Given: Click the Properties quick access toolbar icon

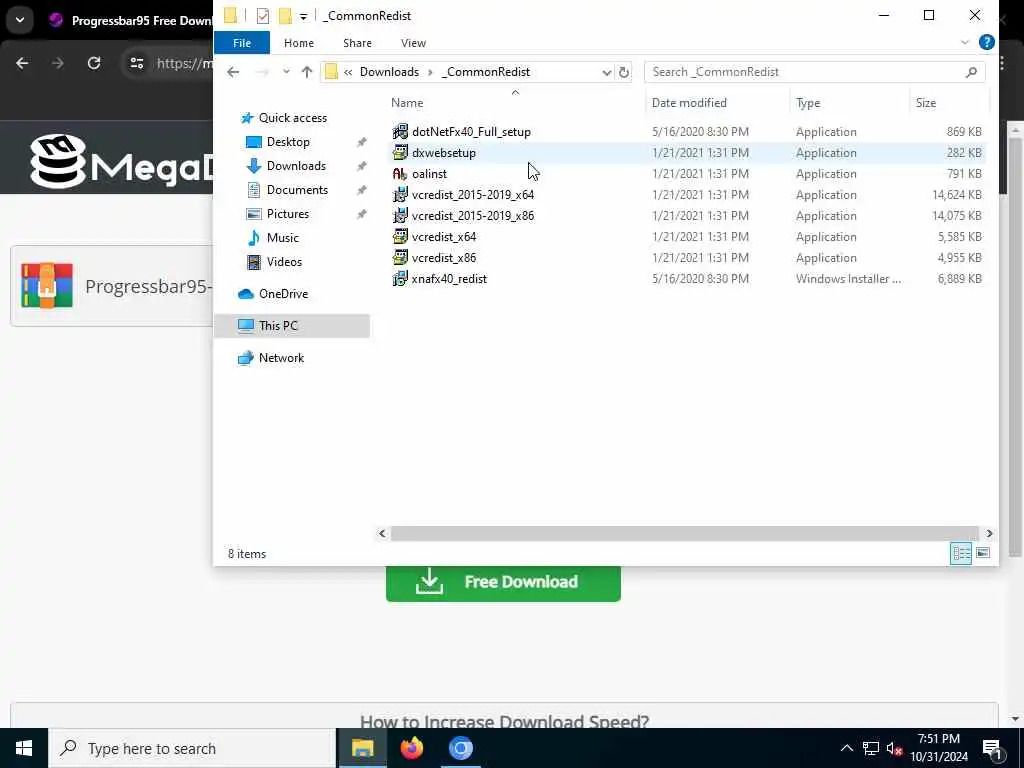Looking at the screenshot, I should pos(263,16).
